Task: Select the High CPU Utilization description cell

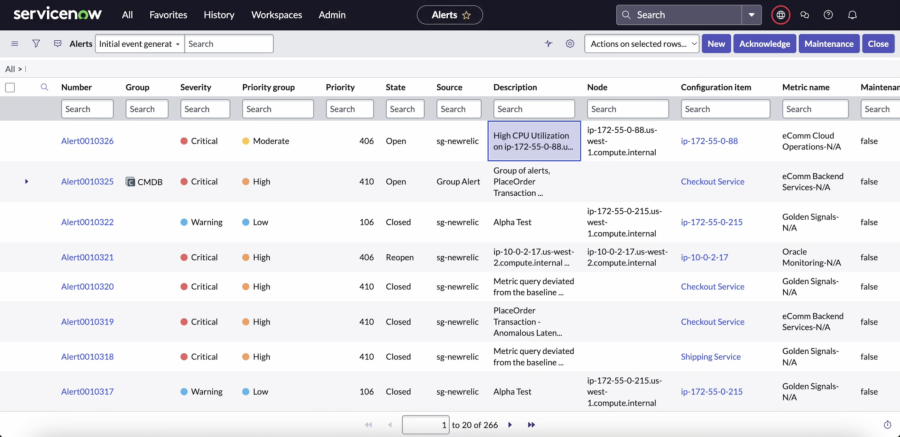Action: click(x=534, y=141)
